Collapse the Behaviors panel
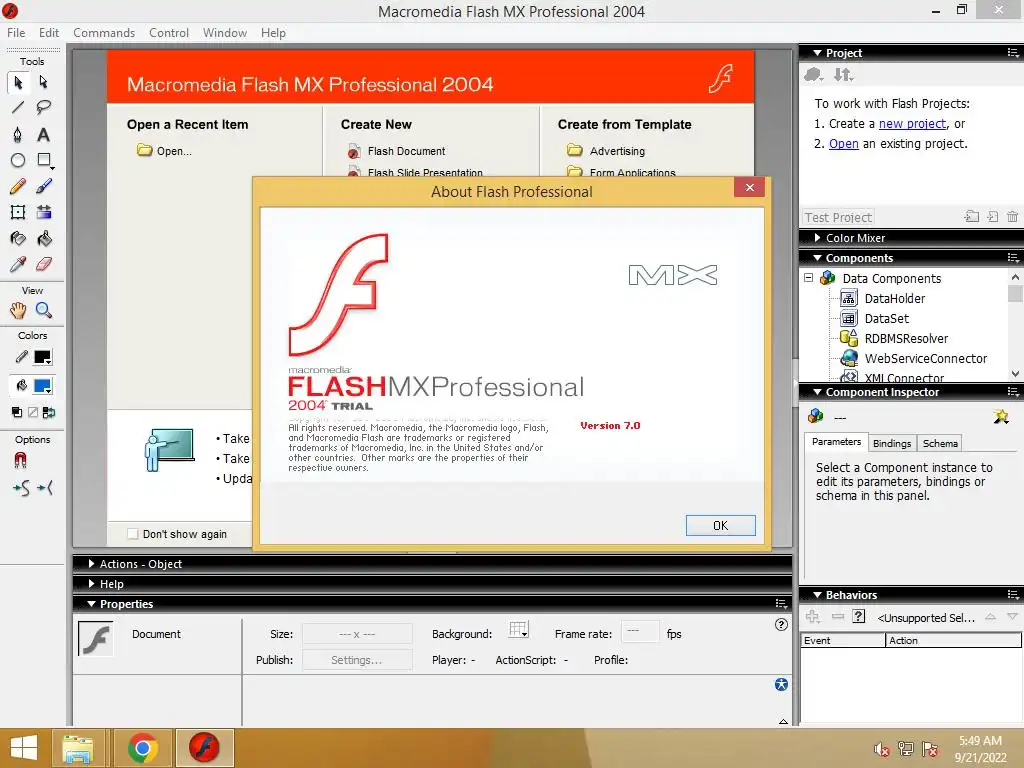The height and width of the screenshot is (768, 1024). (x=817, y=595)
